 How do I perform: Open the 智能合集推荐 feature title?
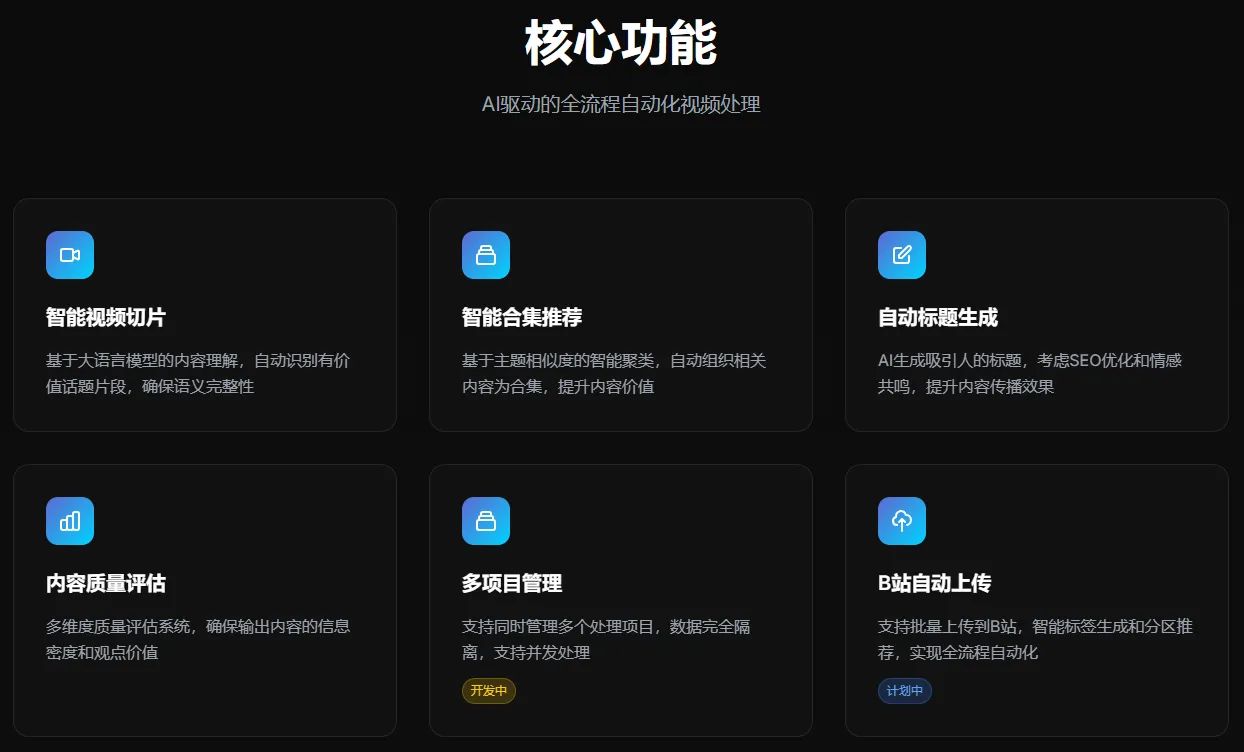[x=522, y=318]
